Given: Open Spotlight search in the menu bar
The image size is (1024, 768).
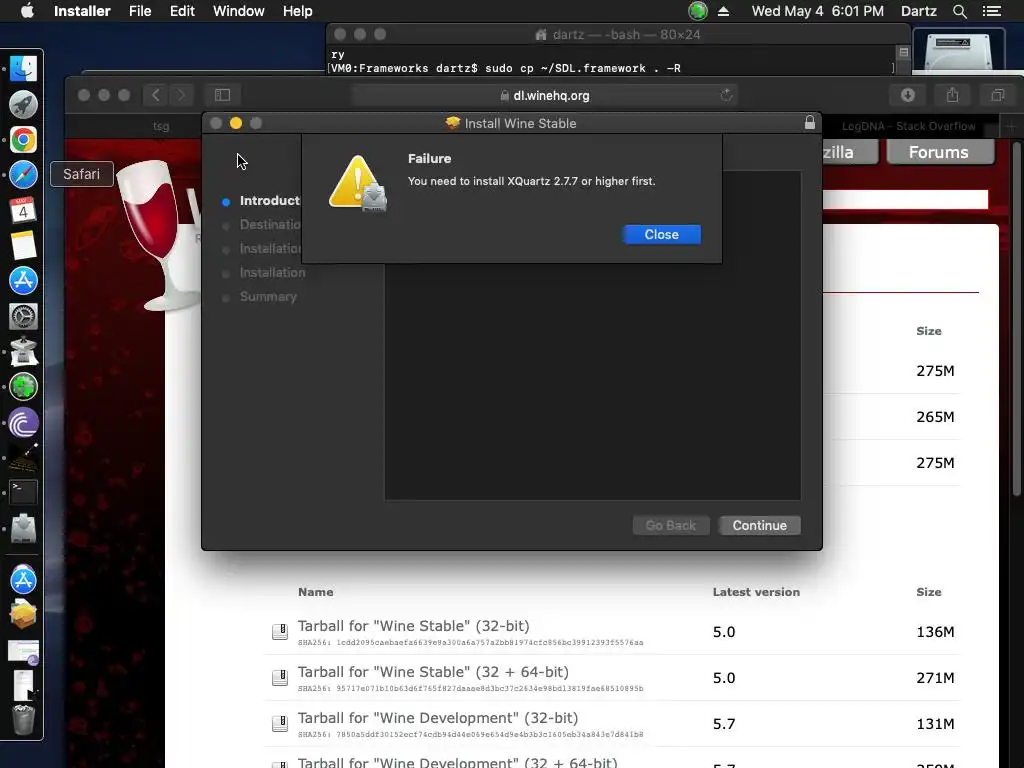Looking at the screenshot, I should pos(959,11).
